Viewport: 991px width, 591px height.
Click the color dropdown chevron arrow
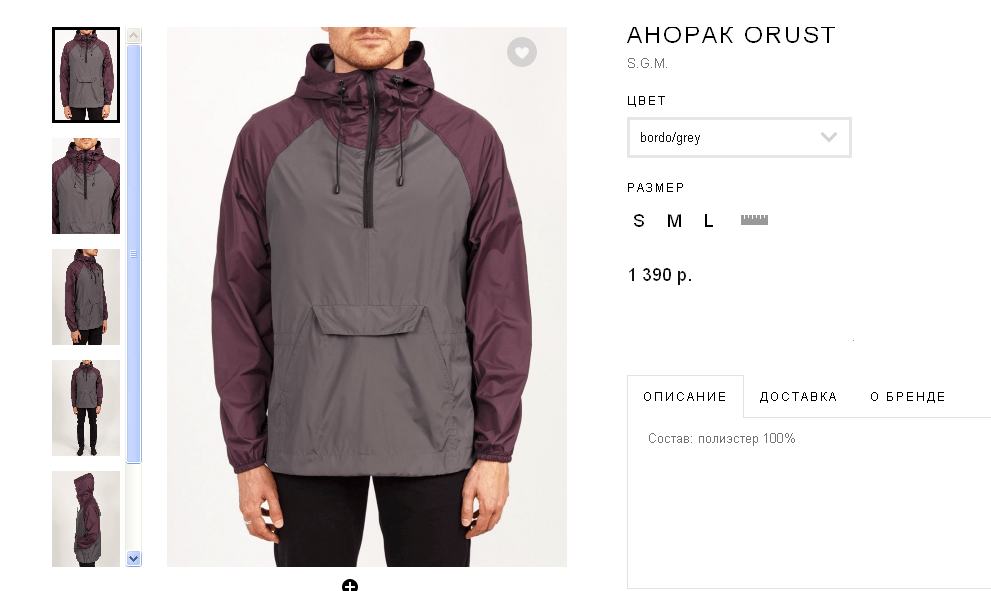click(x=829, y=137)
